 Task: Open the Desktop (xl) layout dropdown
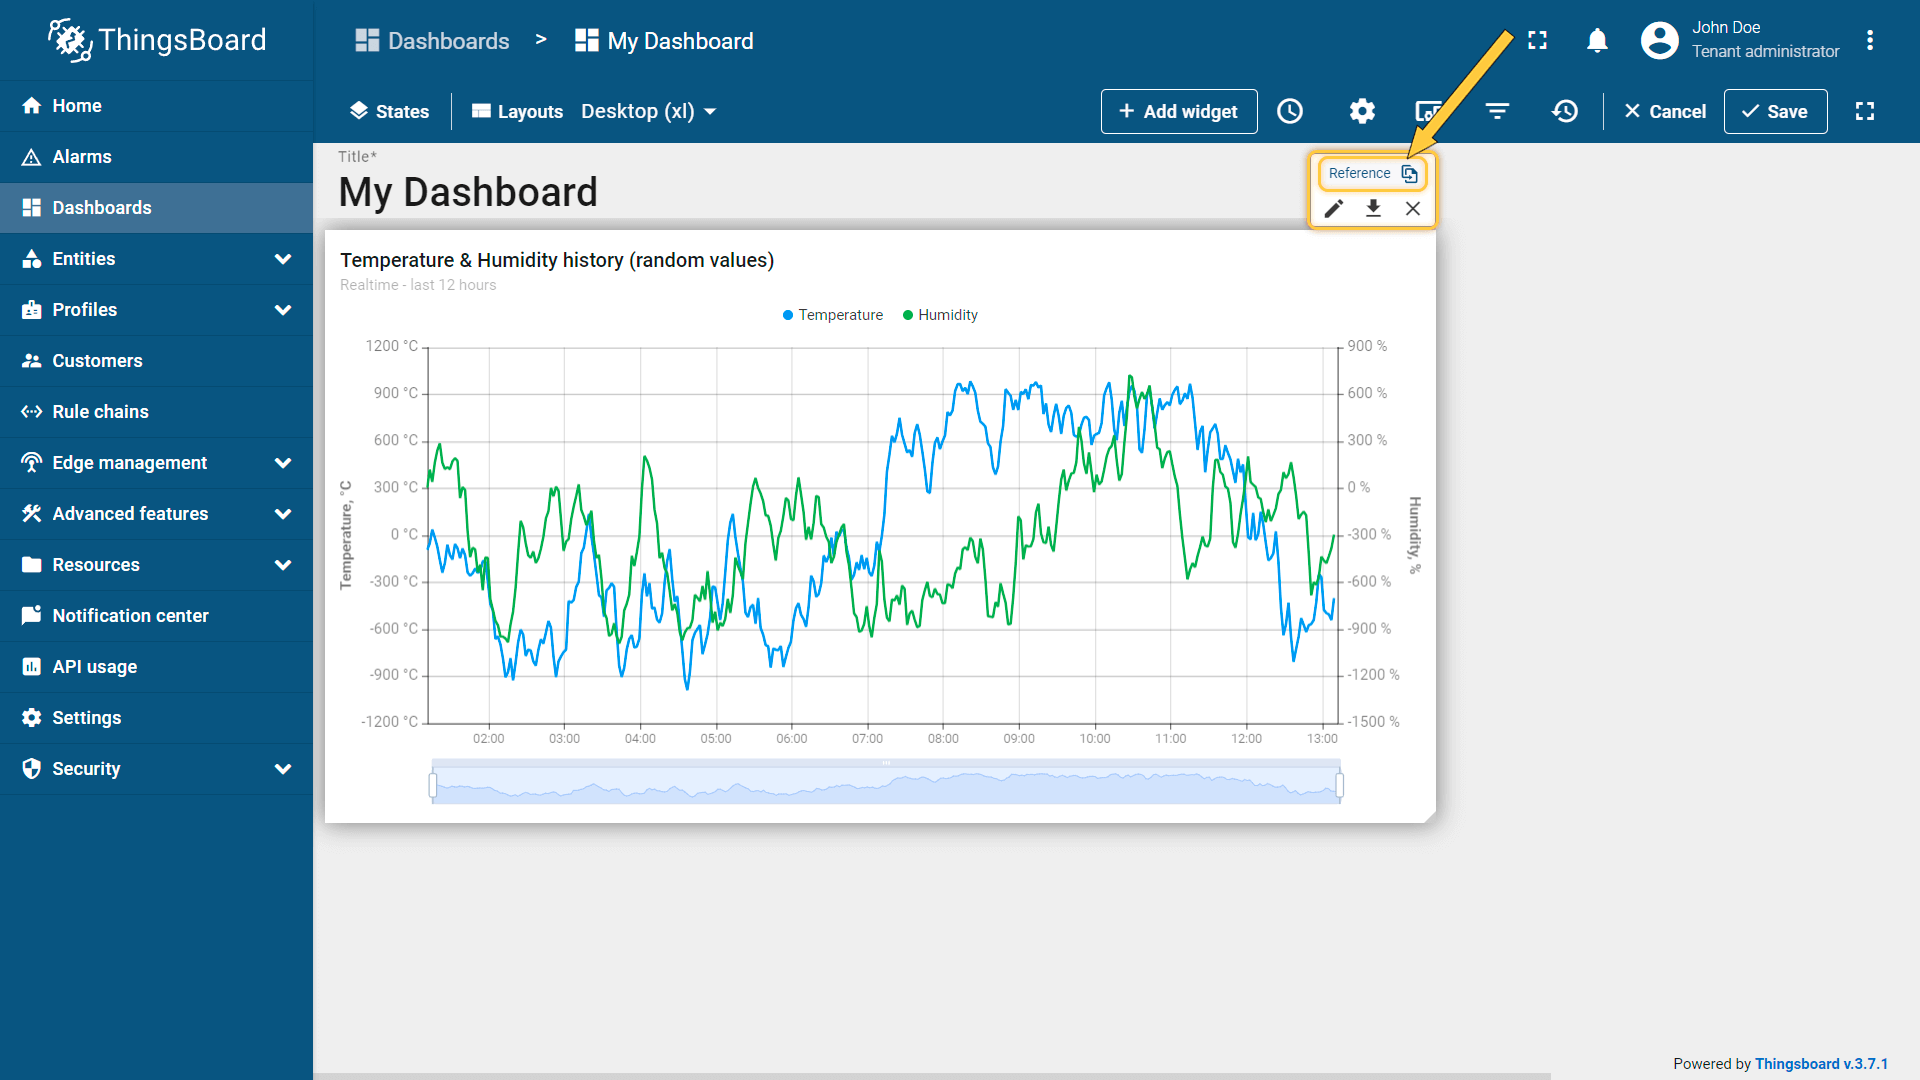648,111
